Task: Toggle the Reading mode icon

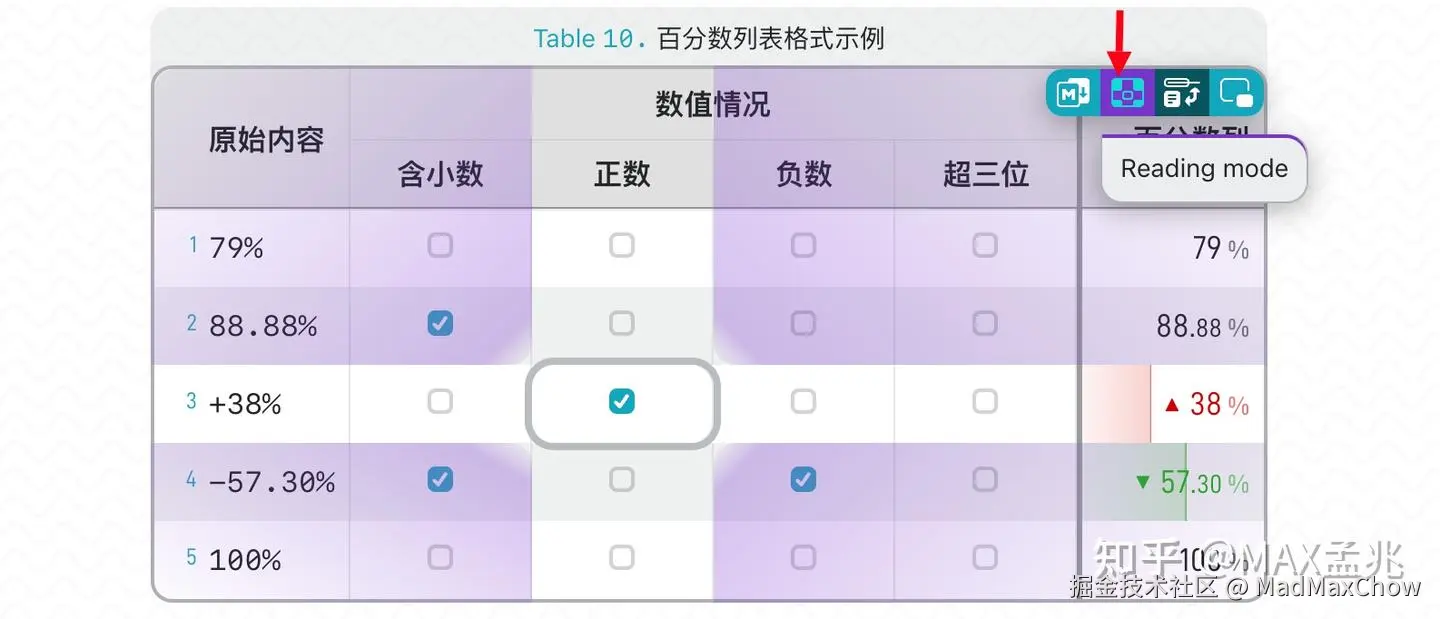Action: tap(1128, 93)
